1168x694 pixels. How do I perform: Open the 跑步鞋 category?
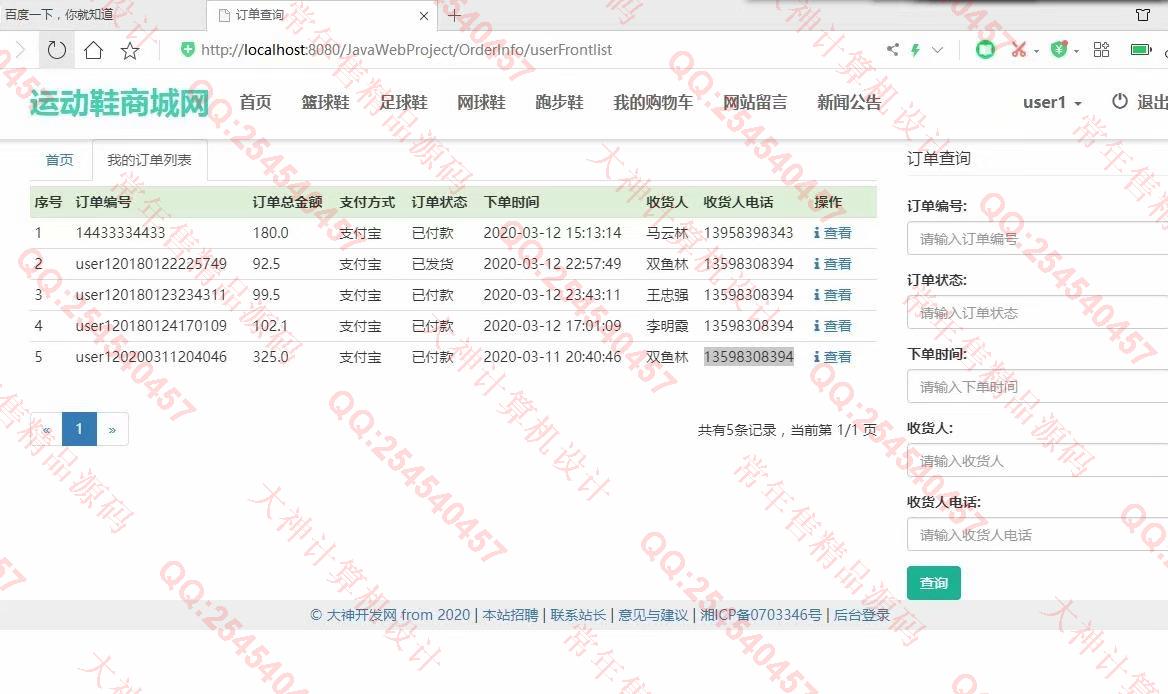(x=559, y=102)
